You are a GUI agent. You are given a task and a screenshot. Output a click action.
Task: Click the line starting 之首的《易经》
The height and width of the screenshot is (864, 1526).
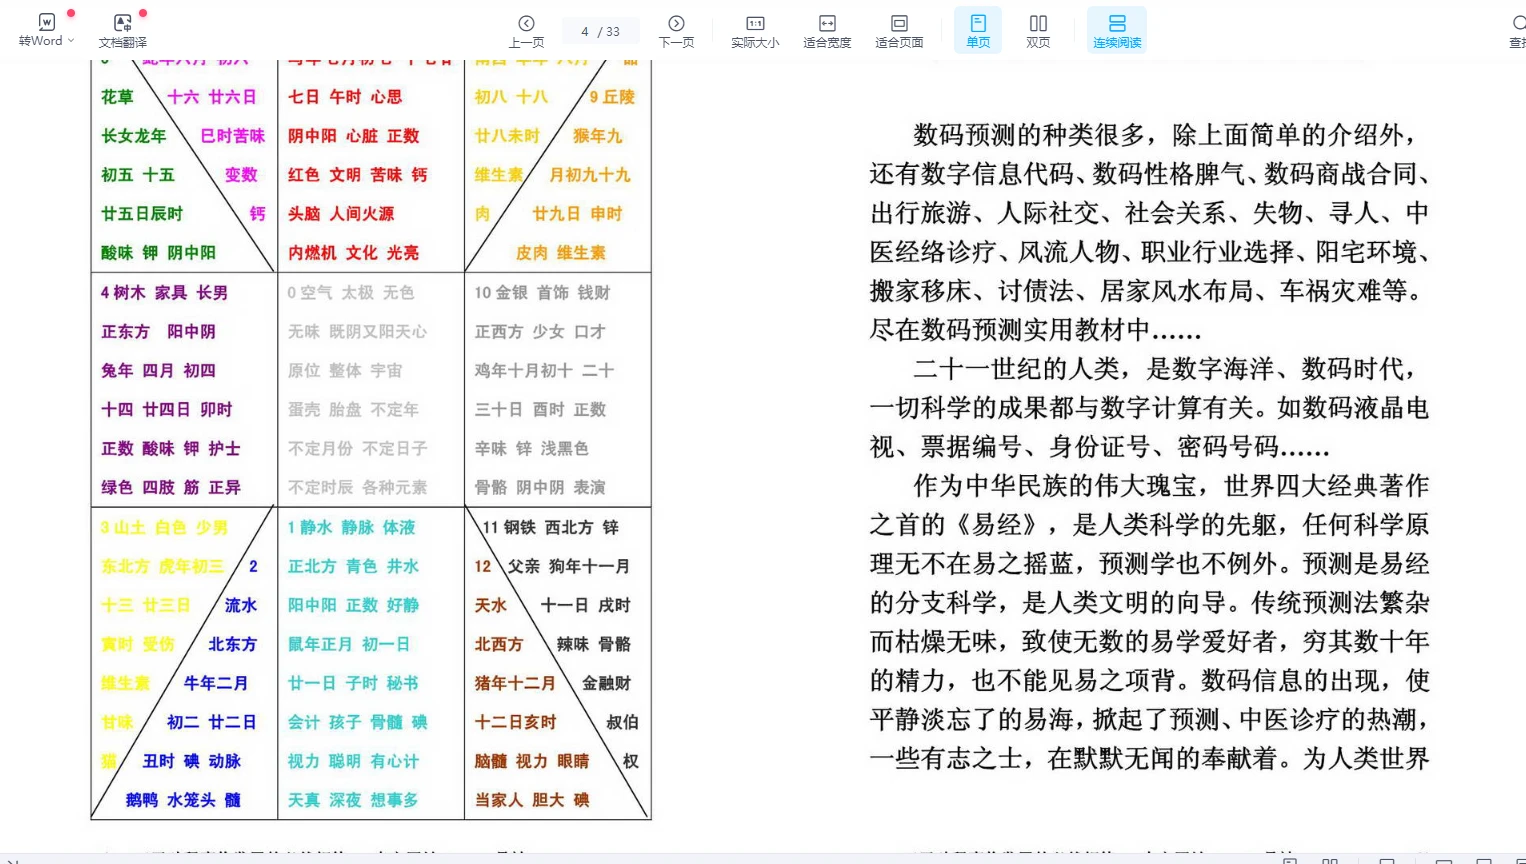click(x=1149, y=525)
